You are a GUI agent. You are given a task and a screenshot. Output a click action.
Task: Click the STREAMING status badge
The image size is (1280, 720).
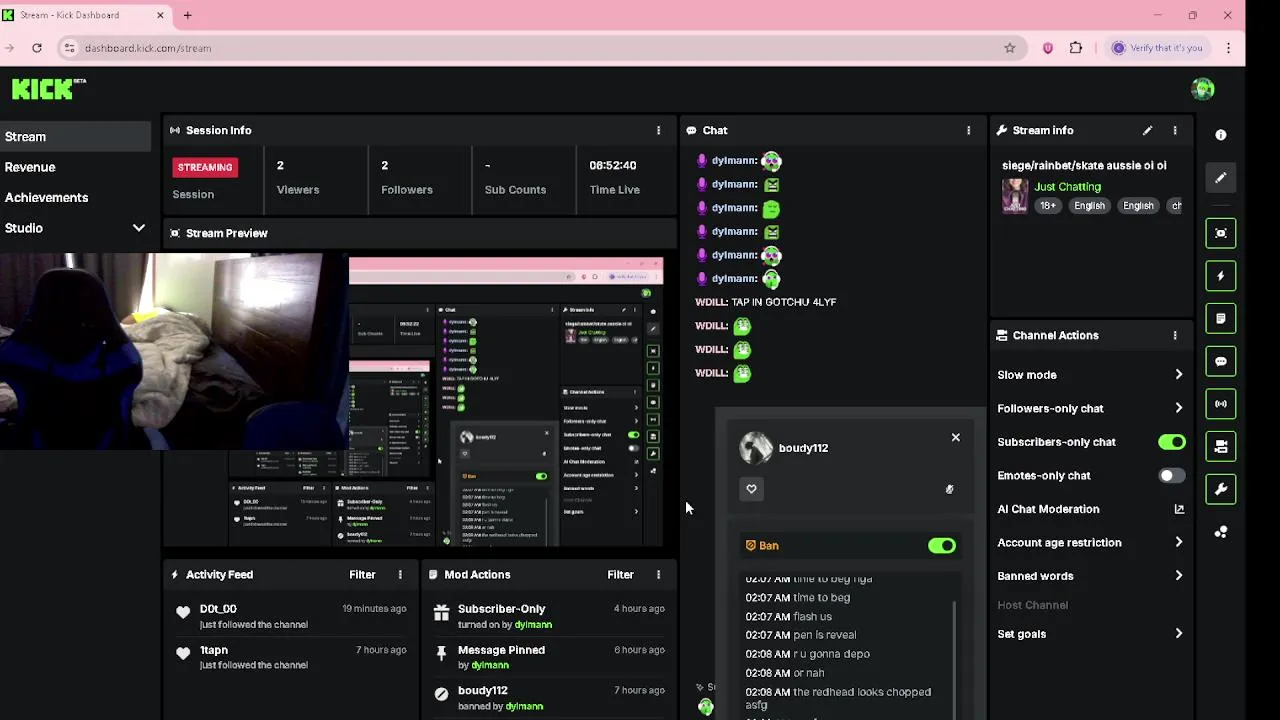[x=205, y=167]
